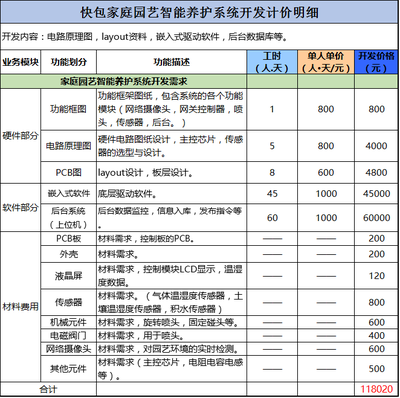Click the 外壳 cell

click(x=69, y=254)
